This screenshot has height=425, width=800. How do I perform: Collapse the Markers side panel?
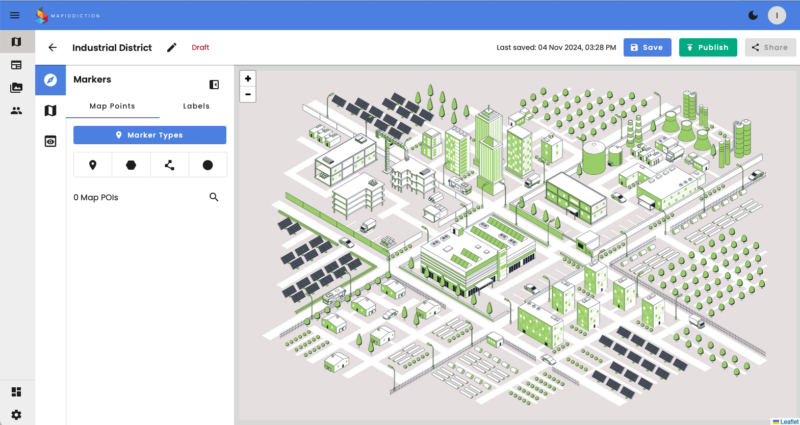tap(214, 85)
